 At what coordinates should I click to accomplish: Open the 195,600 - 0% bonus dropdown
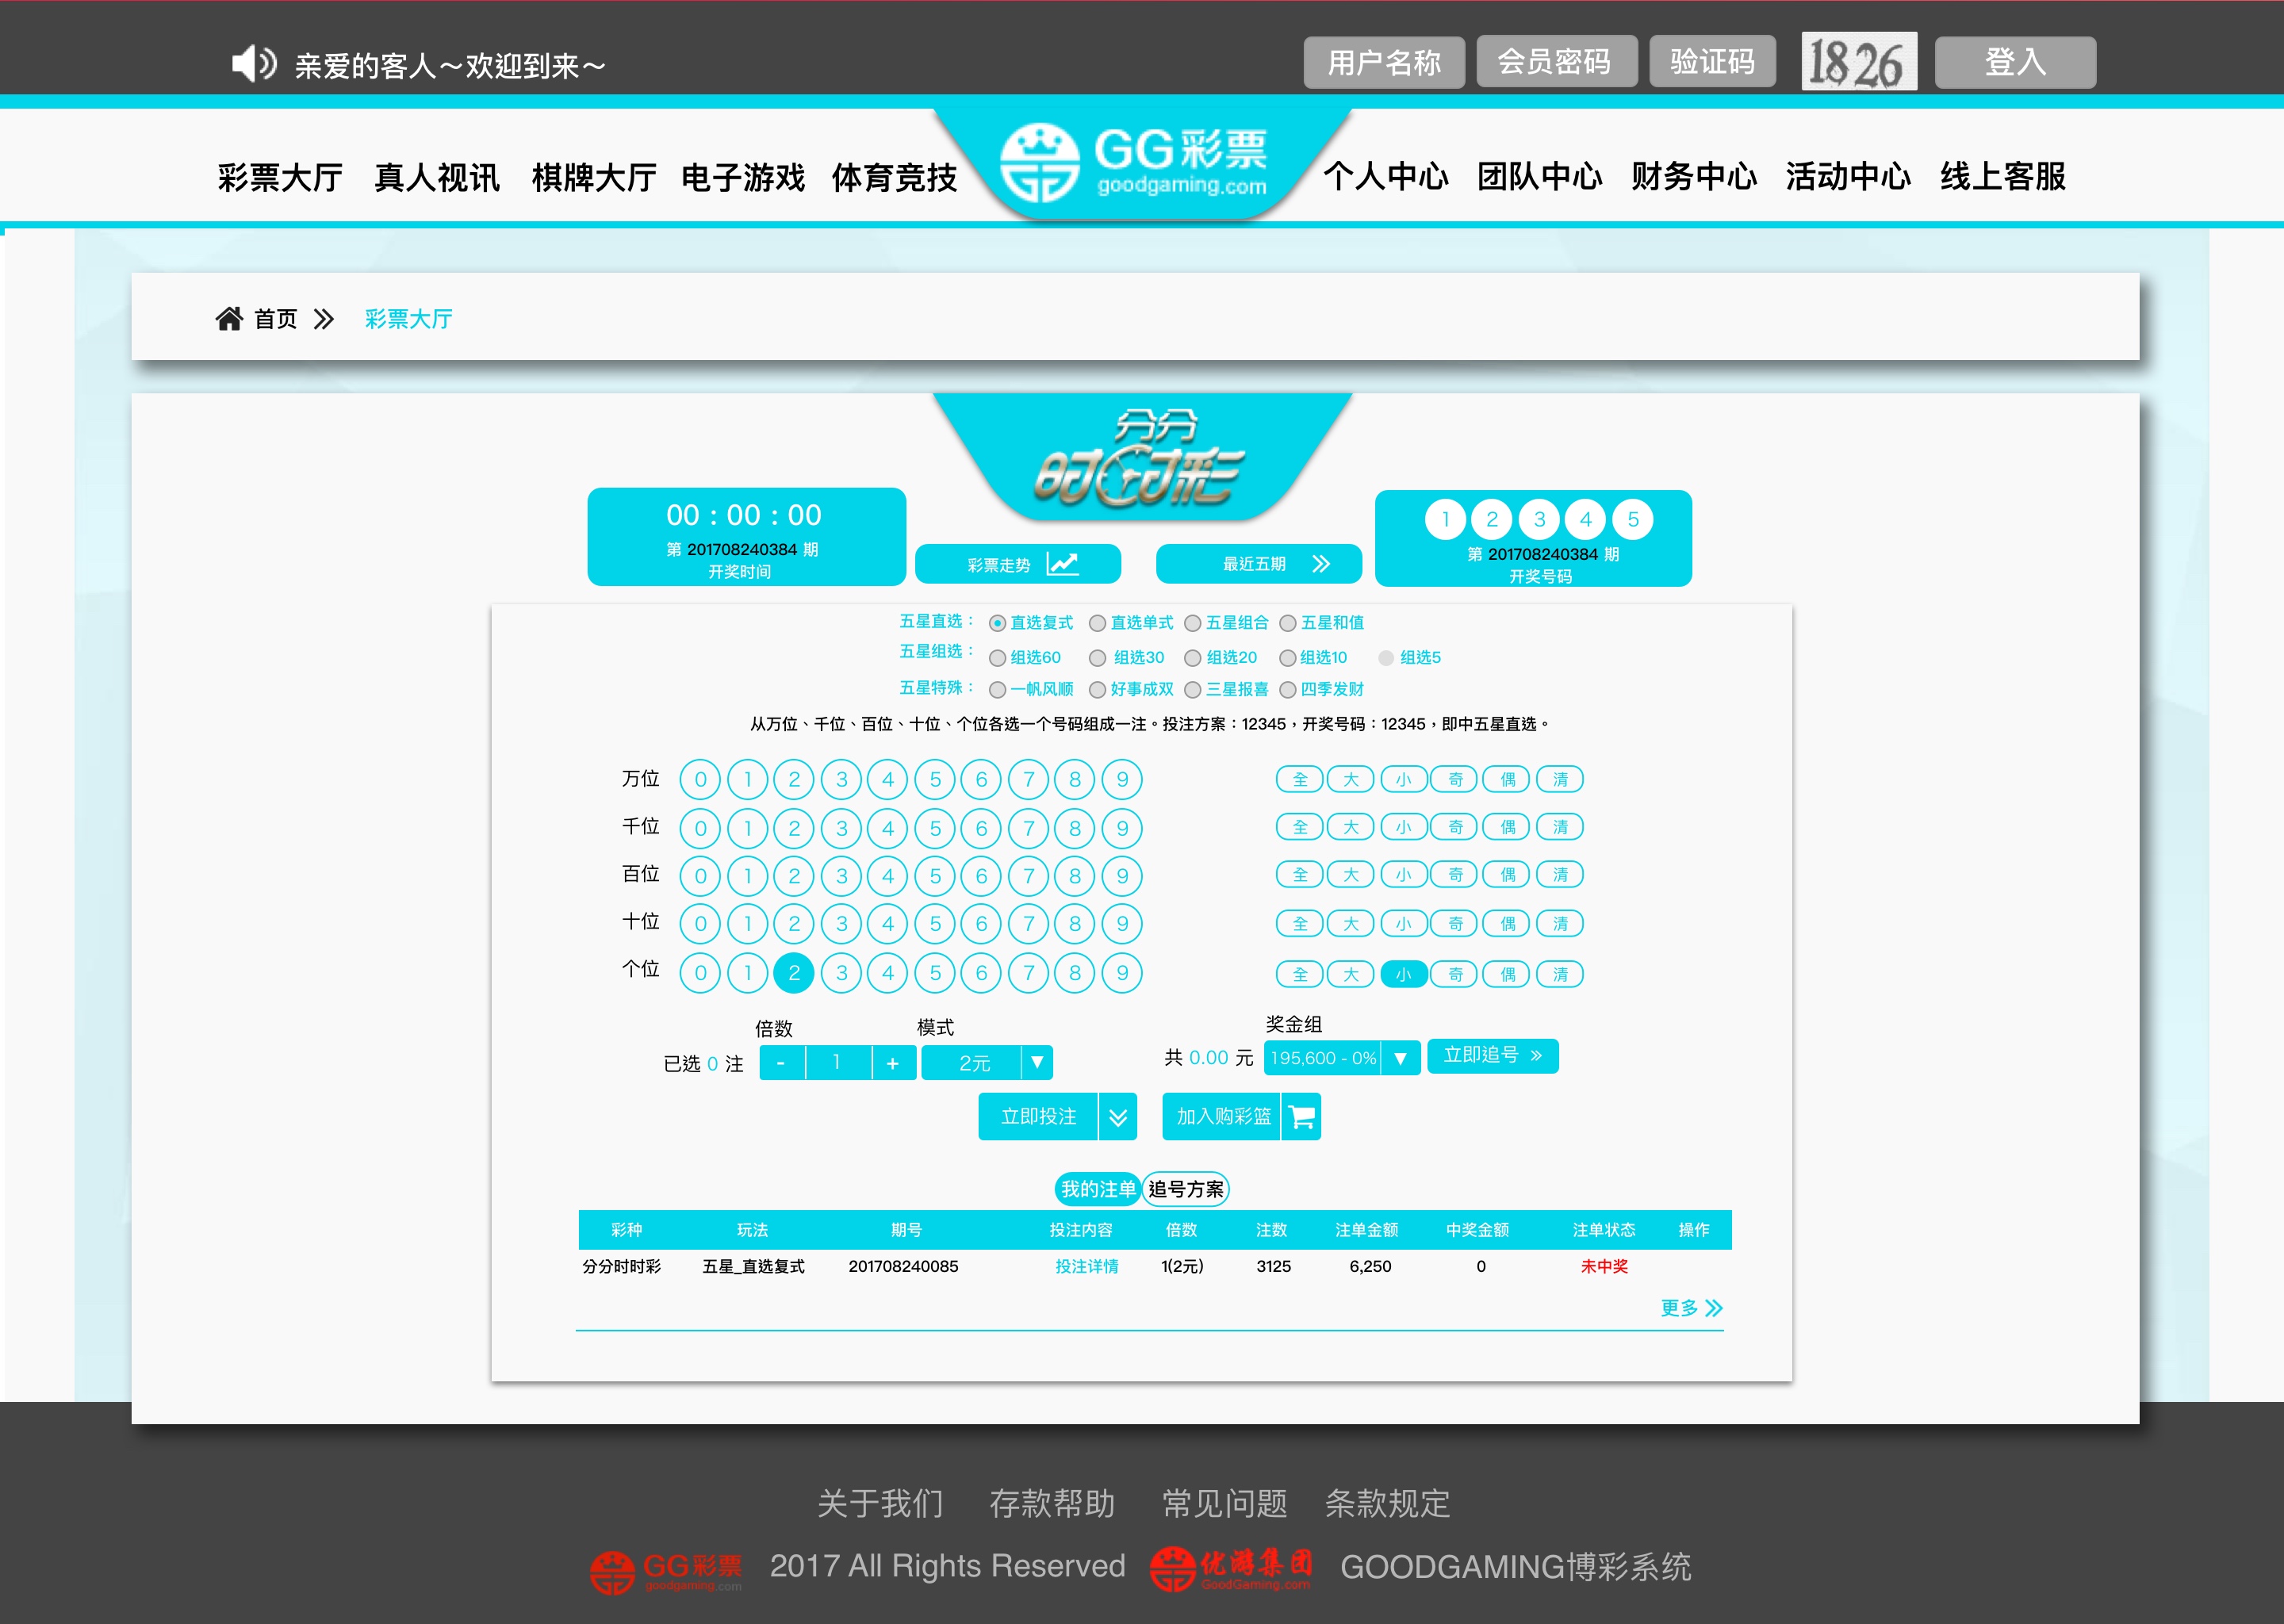(1400, 1058)
